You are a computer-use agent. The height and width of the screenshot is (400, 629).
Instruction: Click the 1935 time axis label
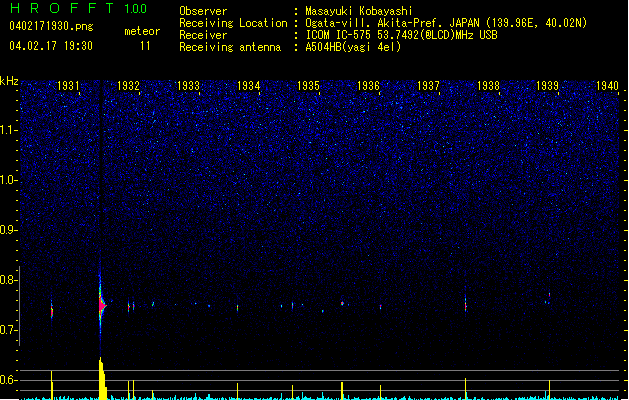click(x=308, y=85)
